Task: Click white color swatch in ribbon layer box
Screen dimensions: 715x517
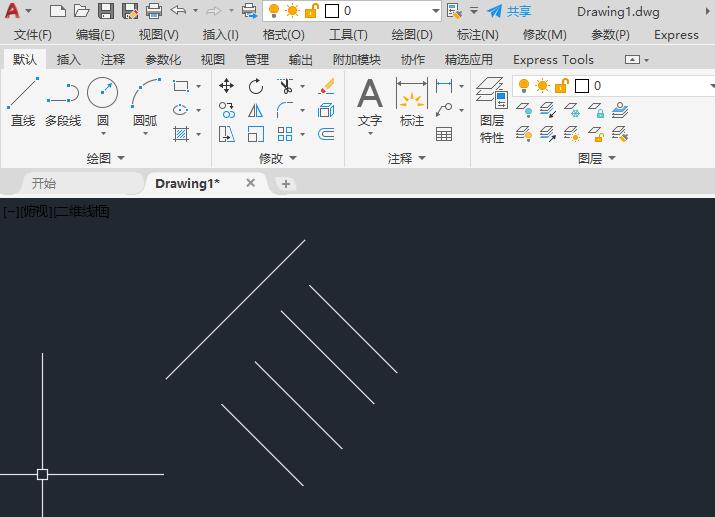Action: (x=582, y=86)
